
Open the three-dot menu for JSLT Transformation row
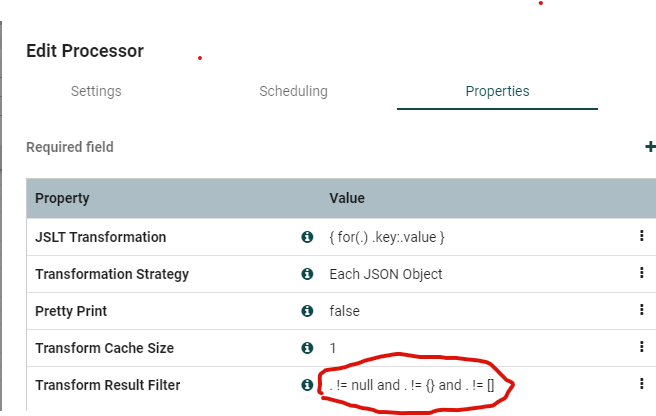click(641, 237)
